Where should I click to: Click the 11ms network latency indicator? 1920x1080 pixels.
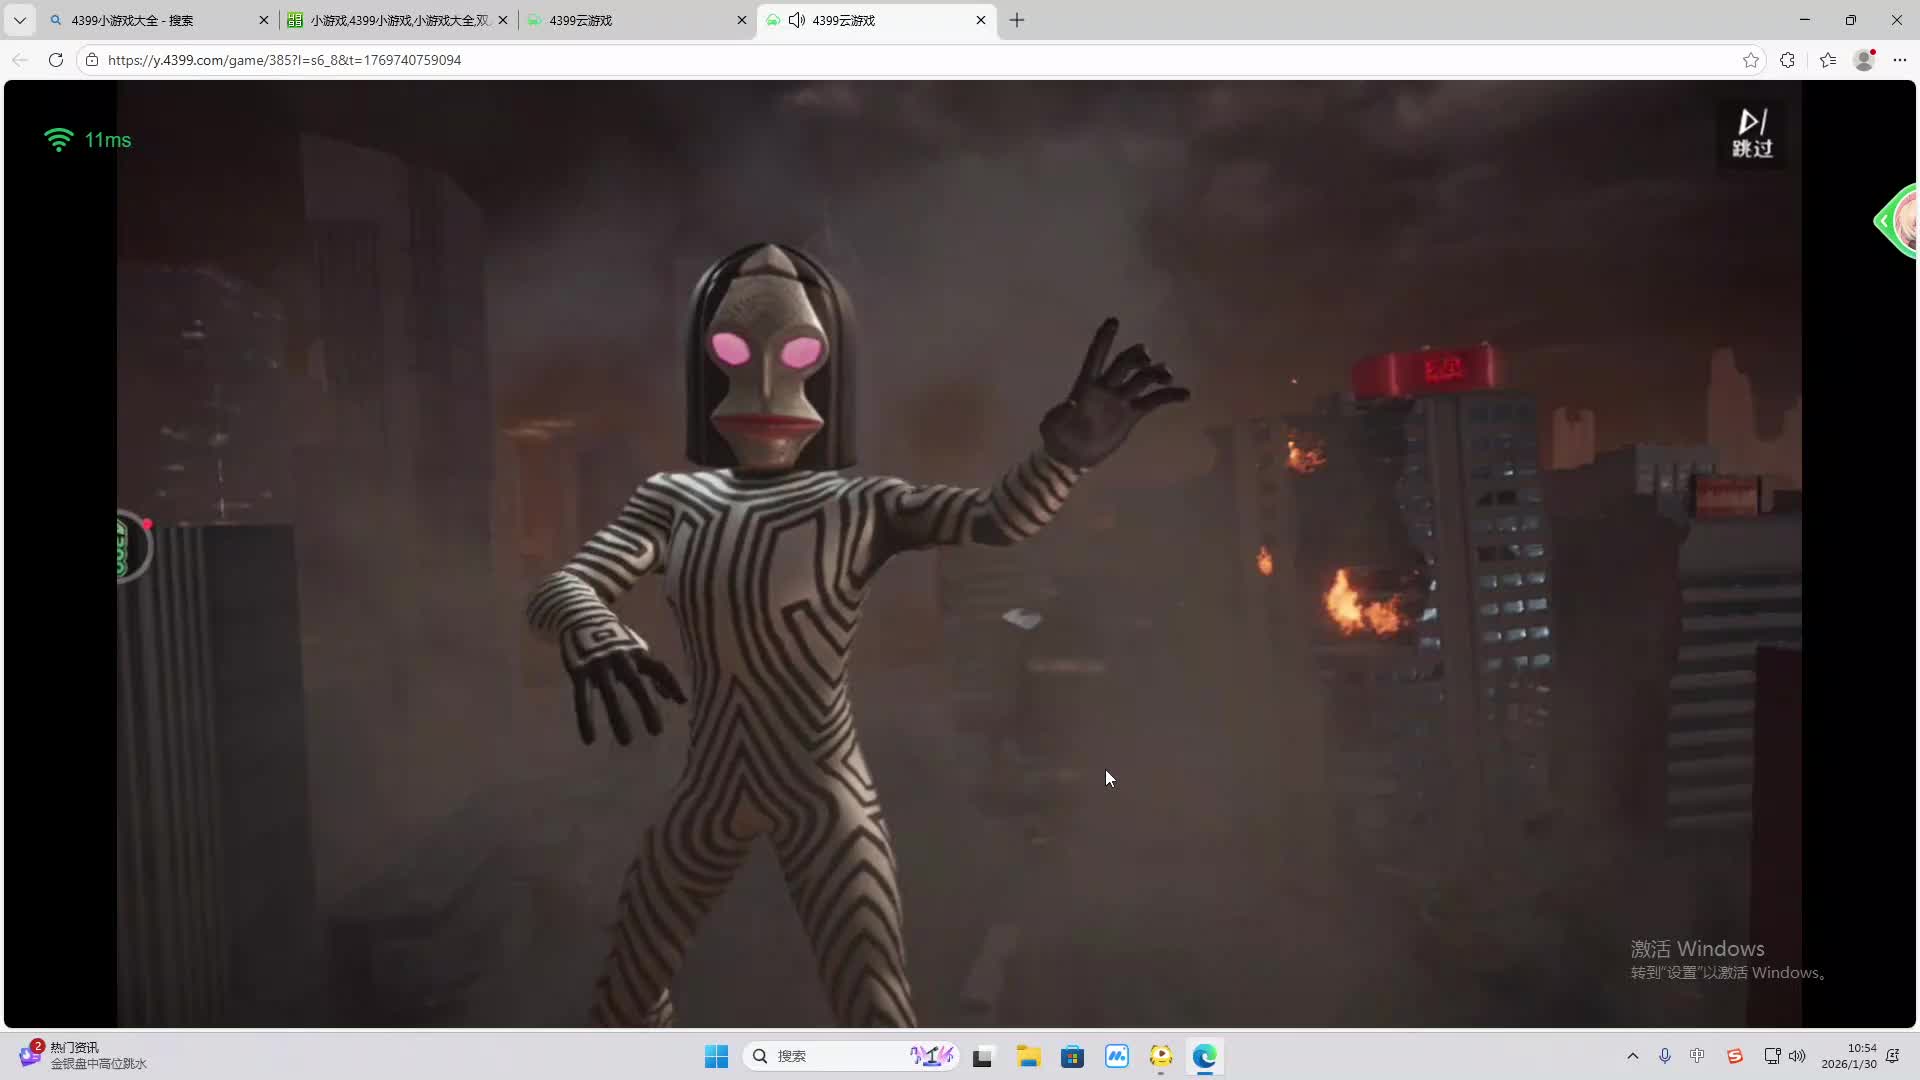coord(88,140)
